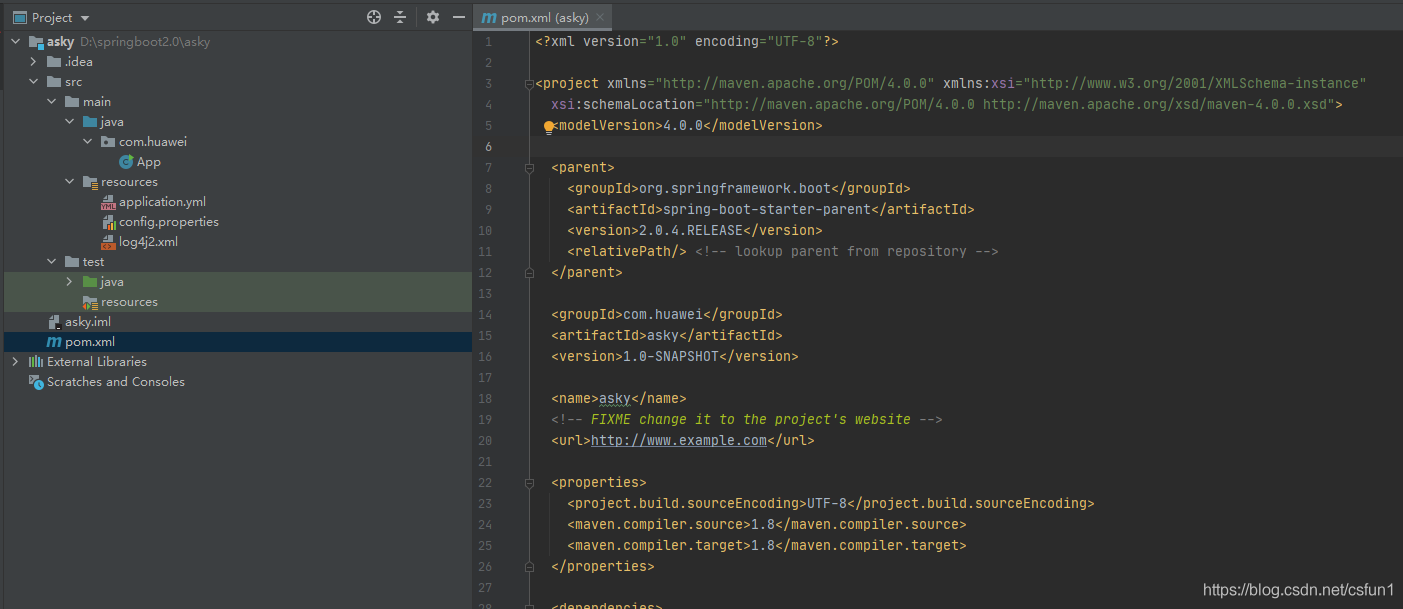Viewport: 1403px width, 609px height.
Task: Open Project panel settings gear
Action: (x=433, y=17)
